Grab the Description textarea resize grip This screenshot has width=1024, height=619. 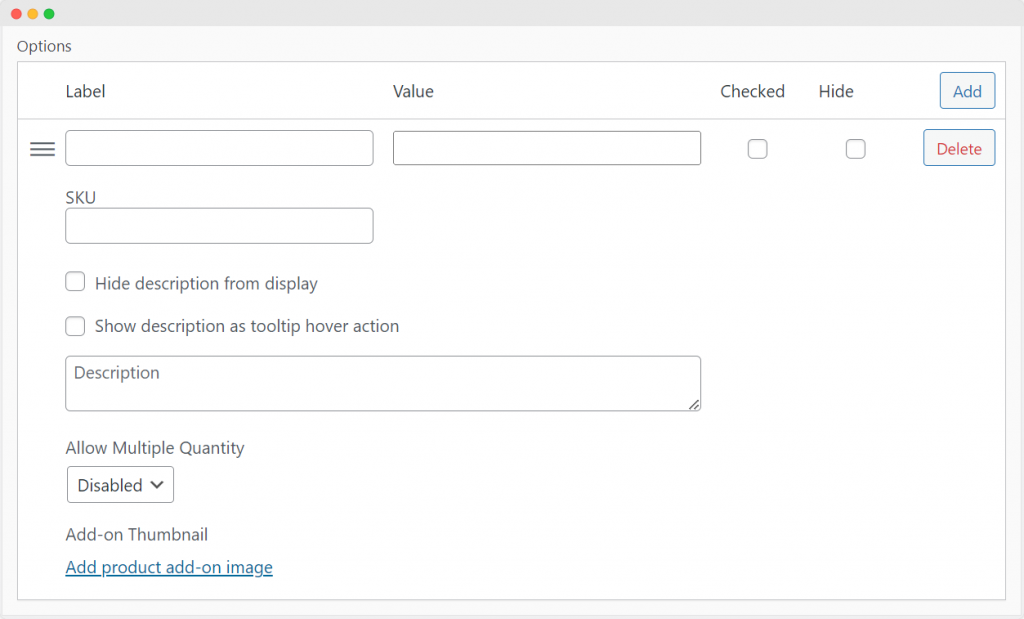(x=694, y=404)
